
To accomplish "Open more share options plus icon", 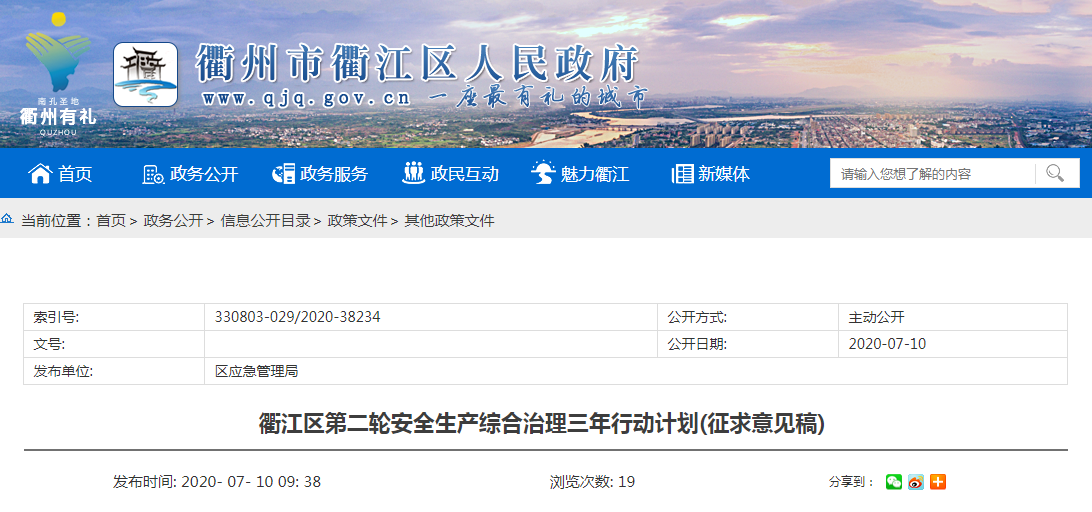I will (x=937, y=482).
